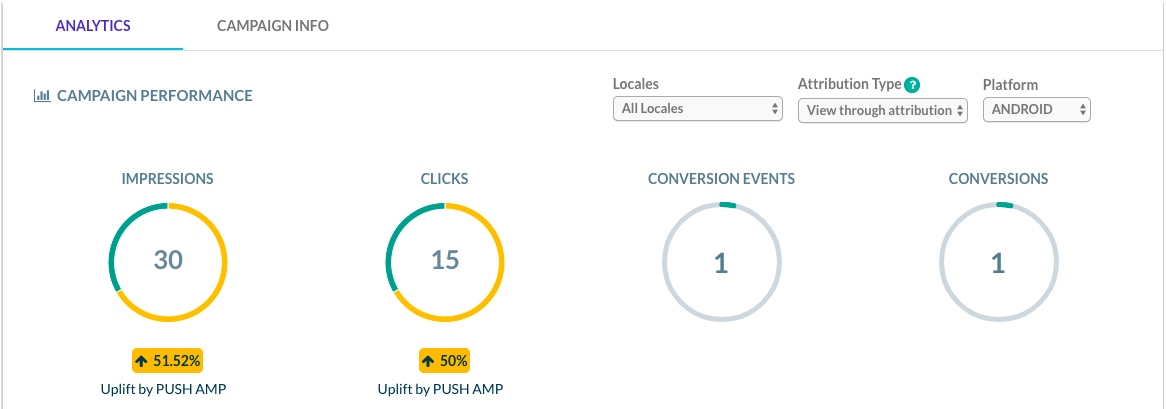This screenshot has height=409, width=1166.
Task: Open the Attribution Type help icon
Action: point(912,85)
